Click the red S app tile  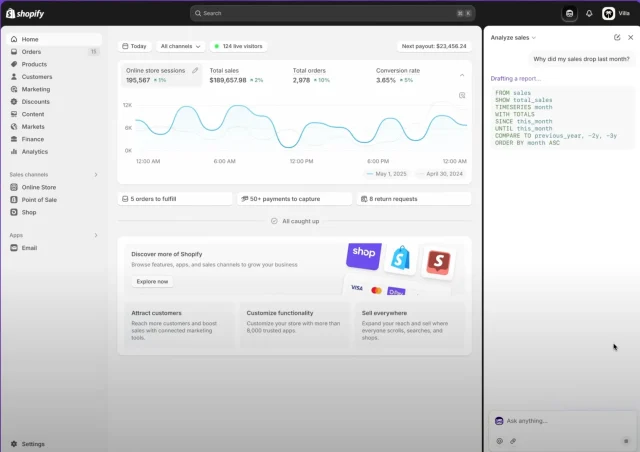[x=438, y=263]
